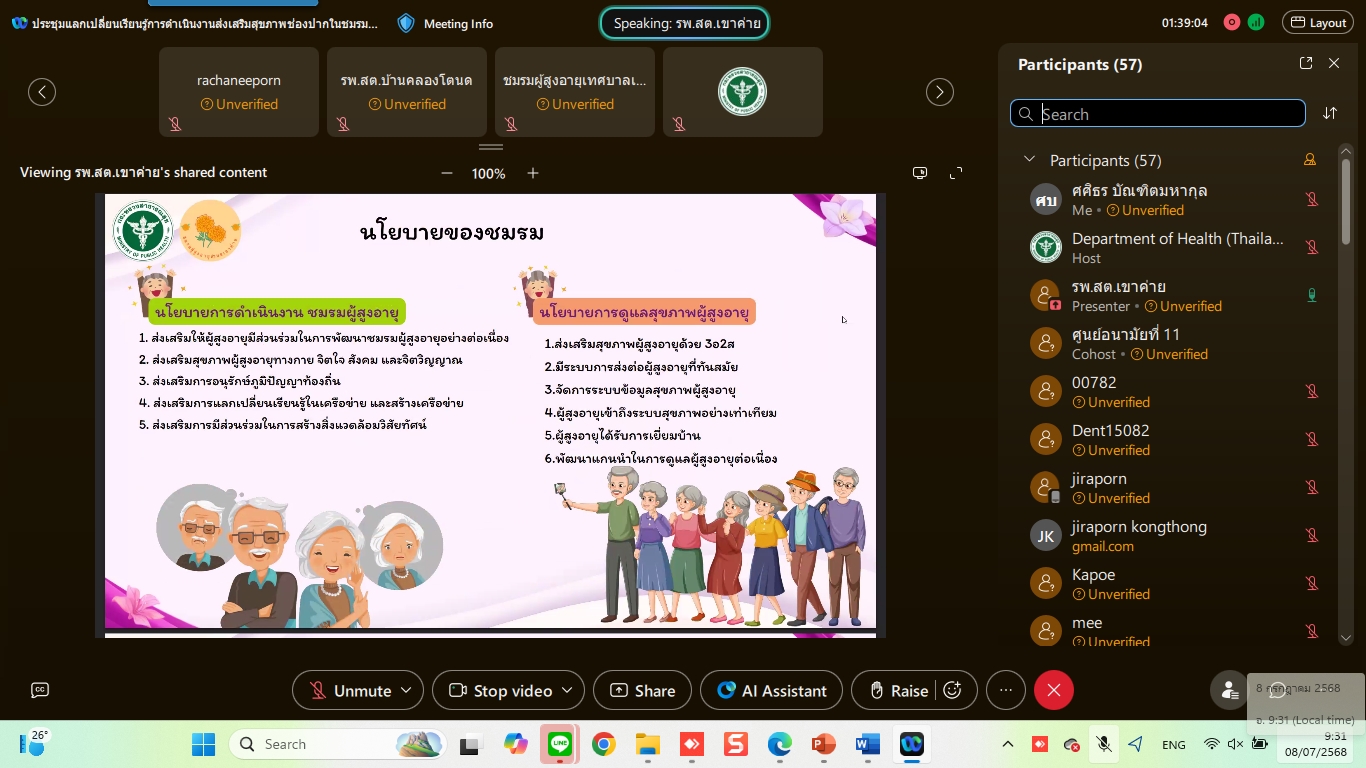Stop video camera

pyautogui.click(x=500, y=691)
